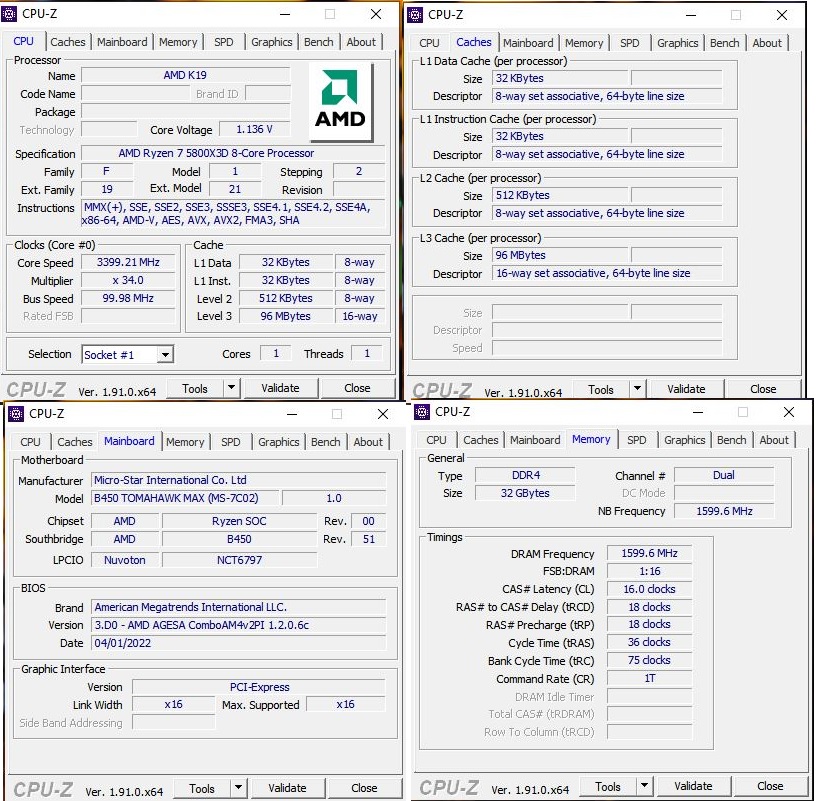The image size is (817, 801).
Task: Open About tab in Caches window
Action: 767,43
